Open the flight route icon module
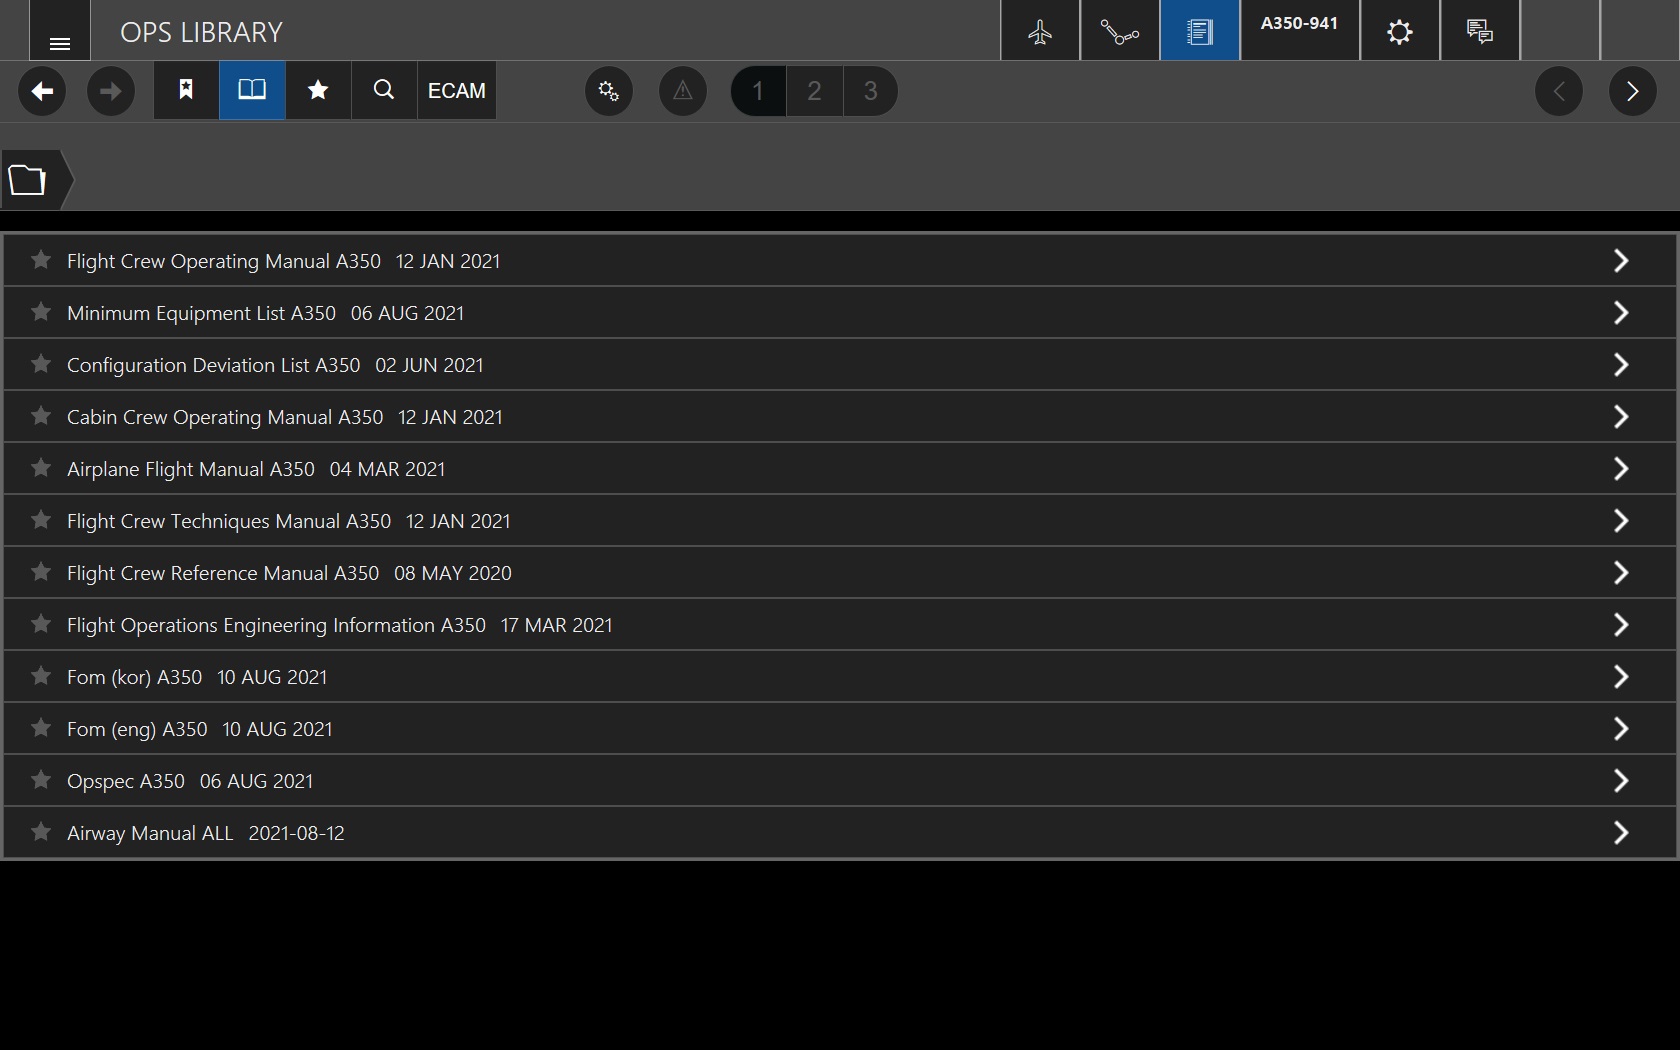Image resolution: width=1680 pixels, height=1050 pixels. [1120, 31]
